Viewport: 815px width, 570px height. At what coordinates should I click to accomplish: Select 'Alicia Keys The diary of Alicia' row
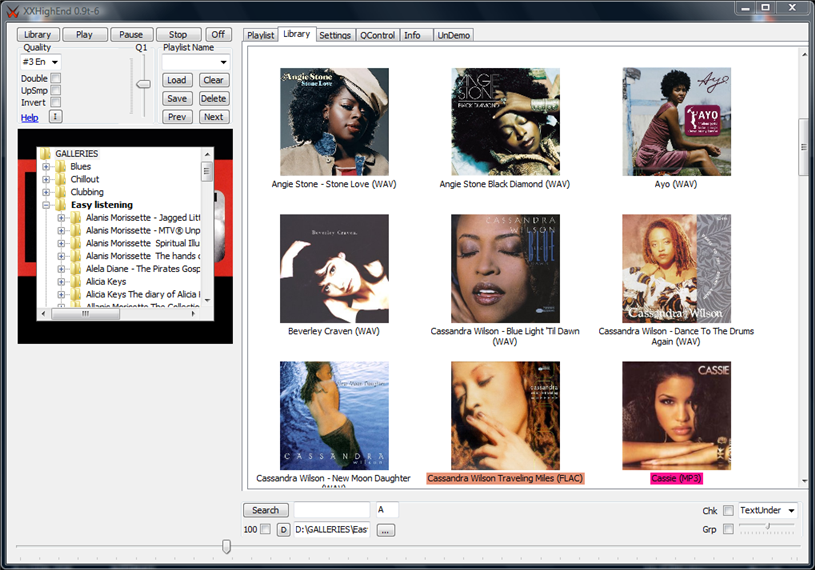(x=143, y=295)
